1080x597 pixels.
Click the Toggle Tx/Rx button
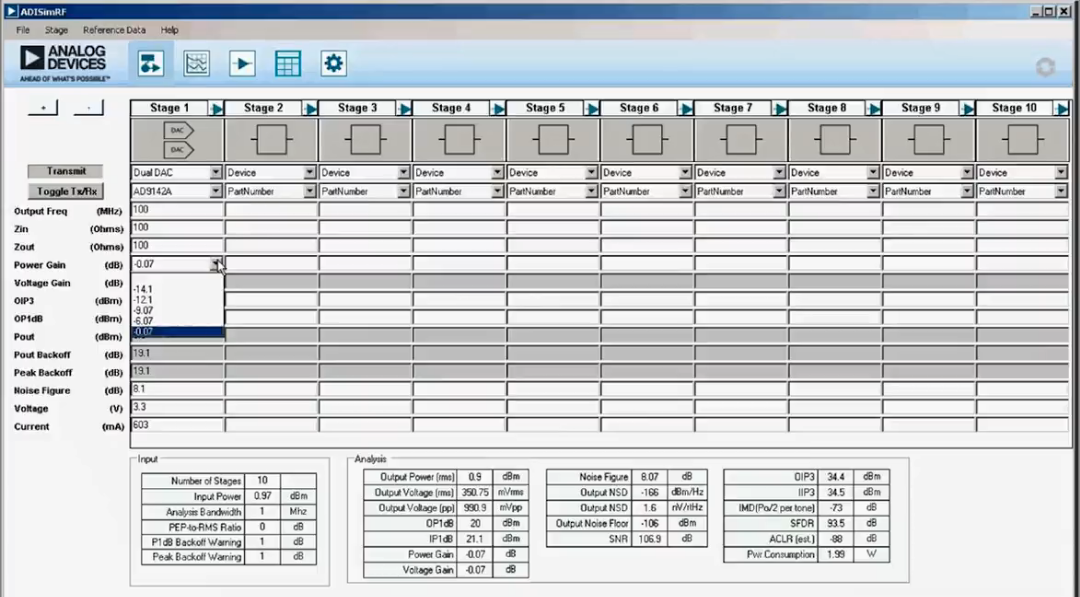pyautogui.click(x=66, y=191)
